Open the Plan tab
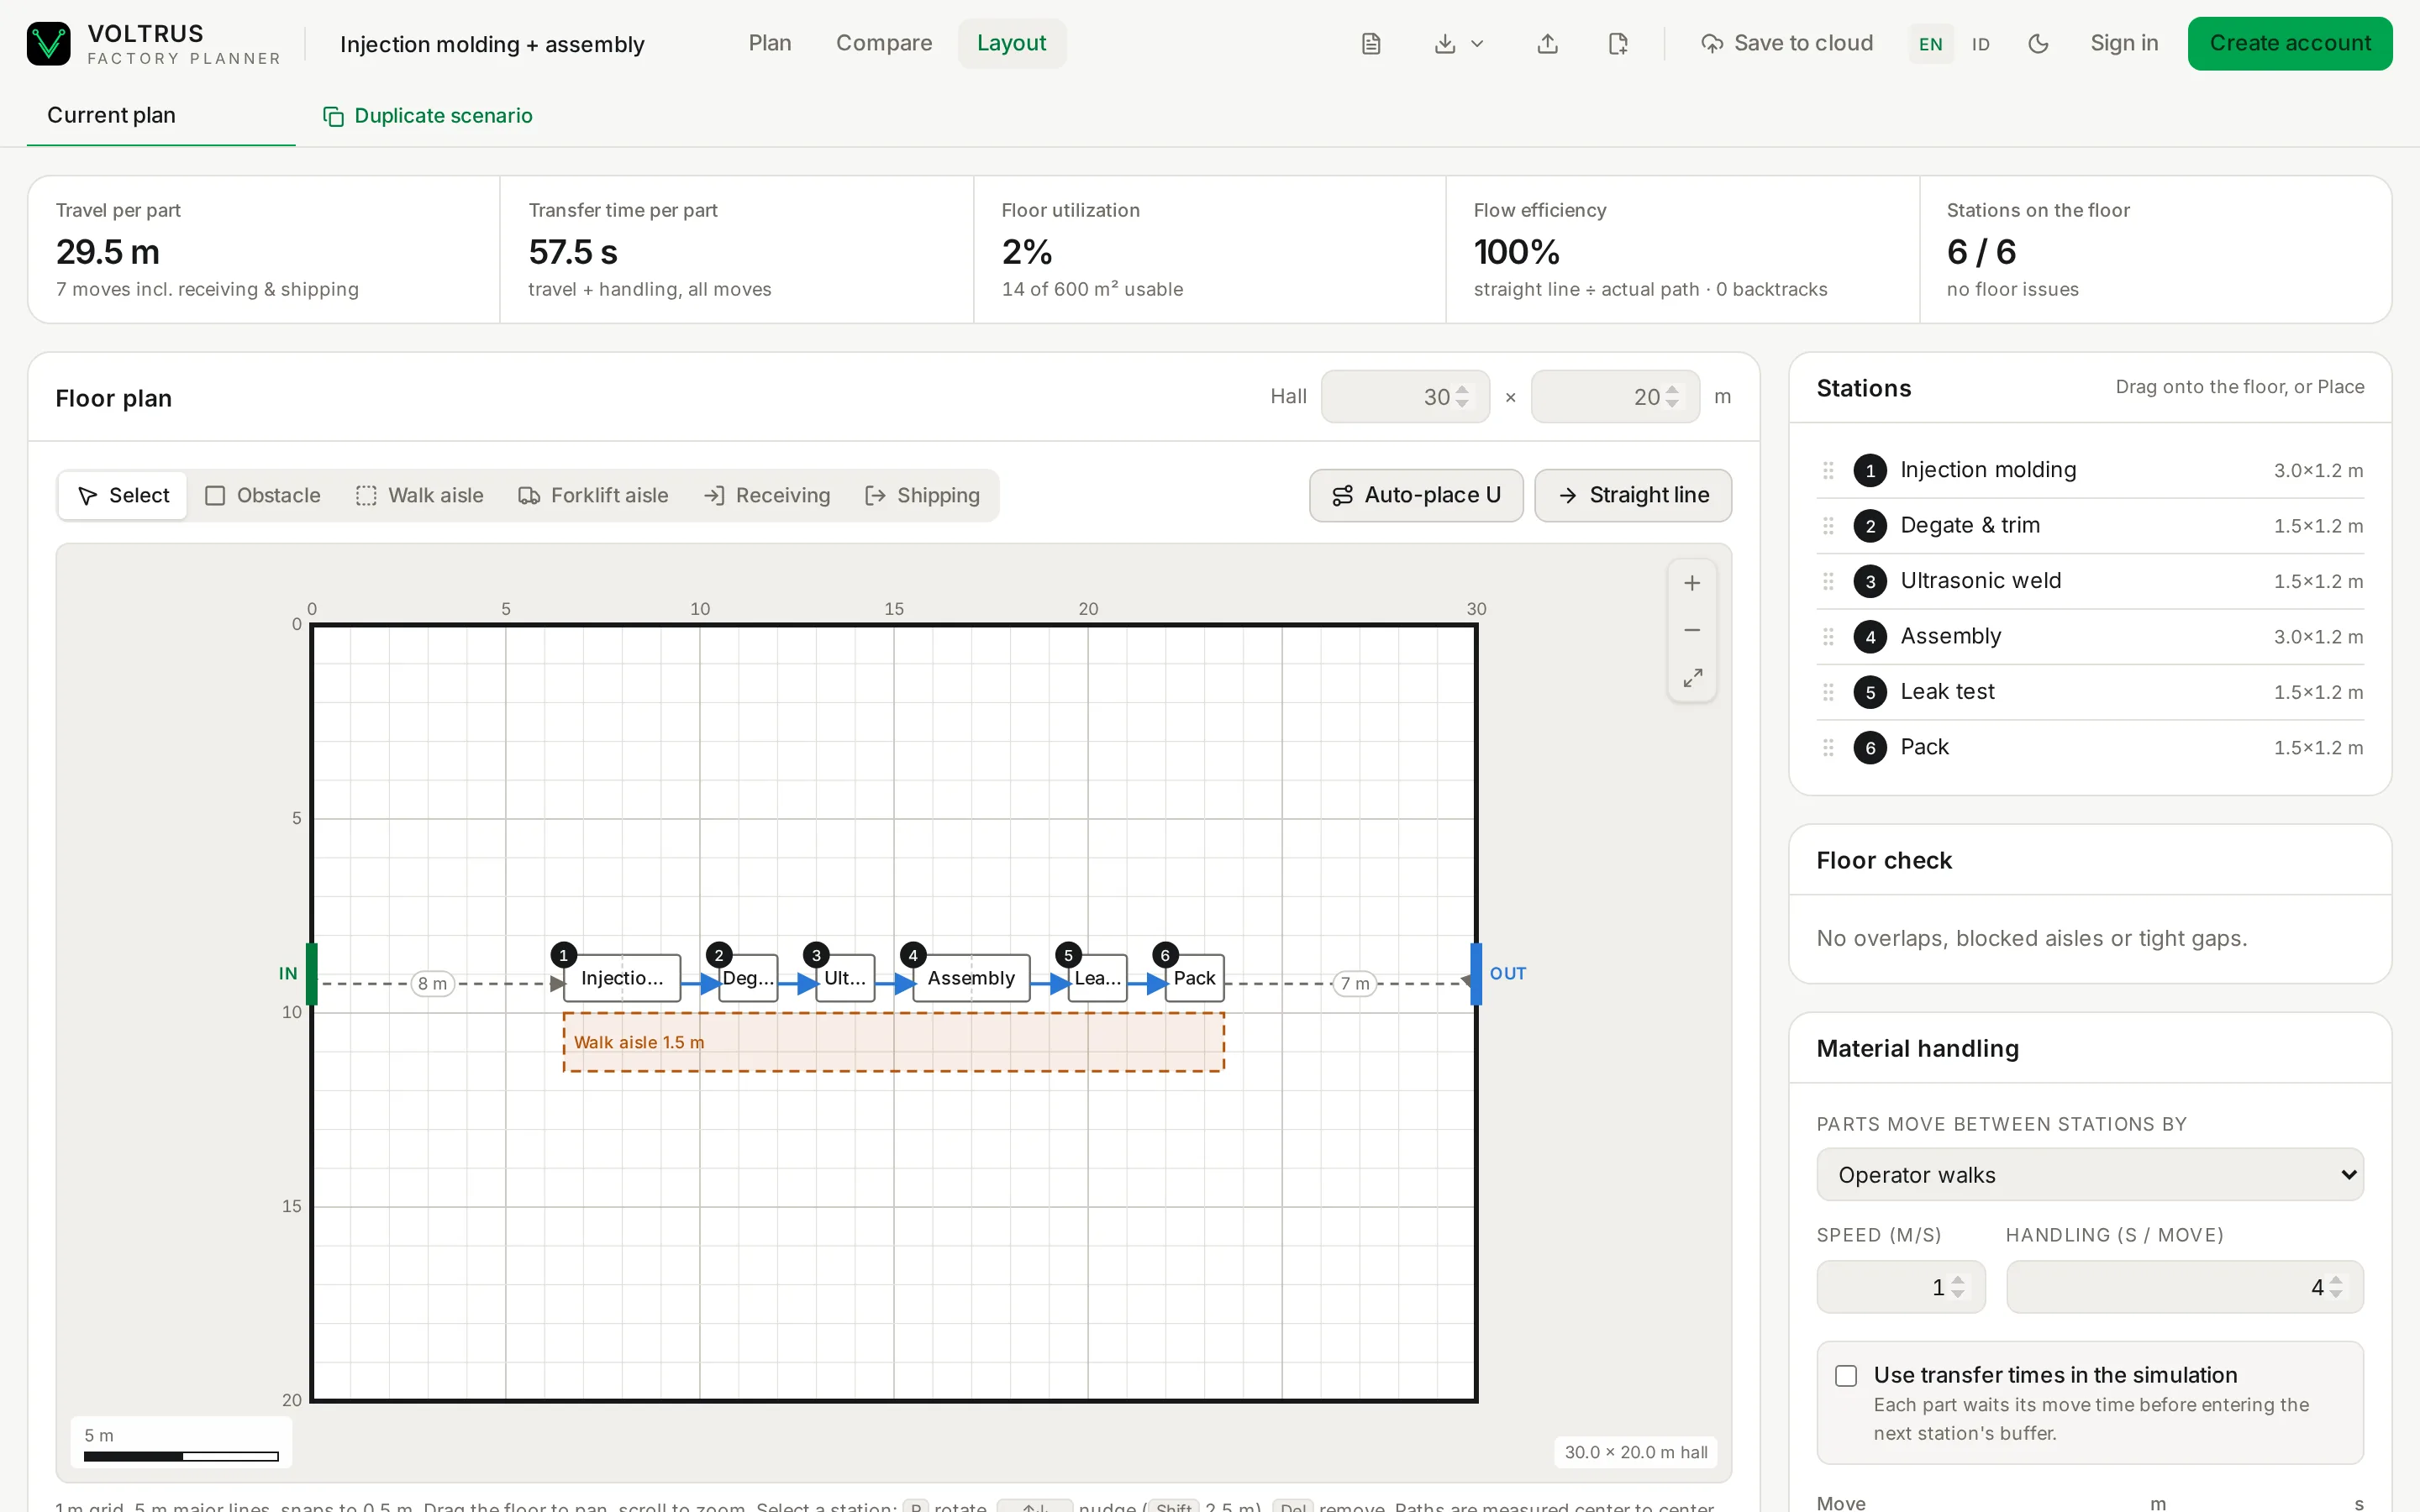 (x=769, y=44)
